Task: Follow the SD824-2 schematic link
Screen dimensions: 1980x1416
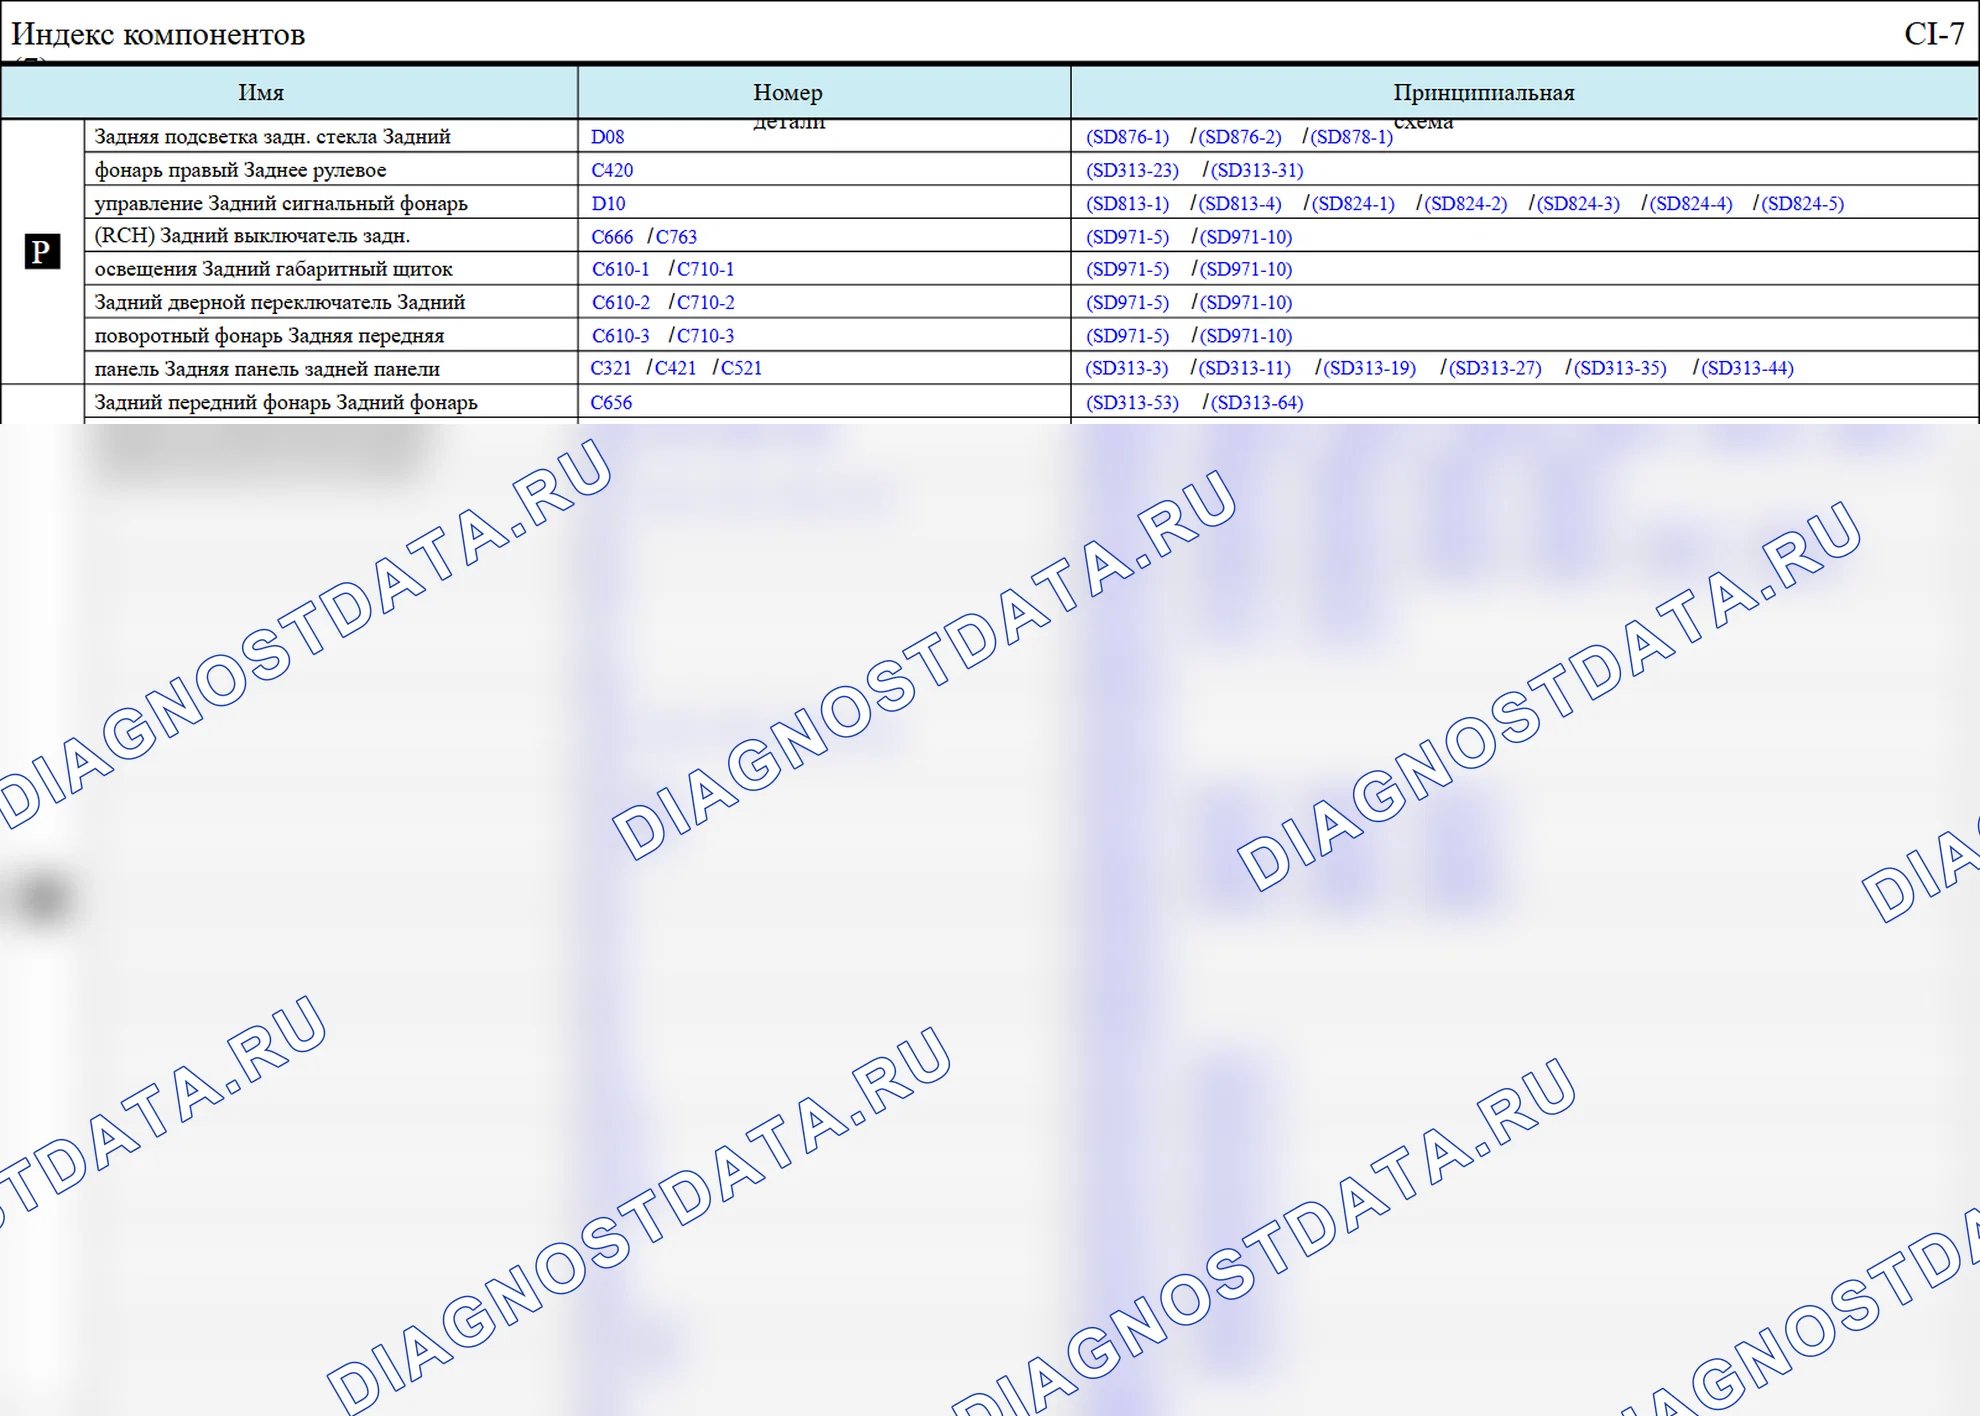Action: [1465, 204]
